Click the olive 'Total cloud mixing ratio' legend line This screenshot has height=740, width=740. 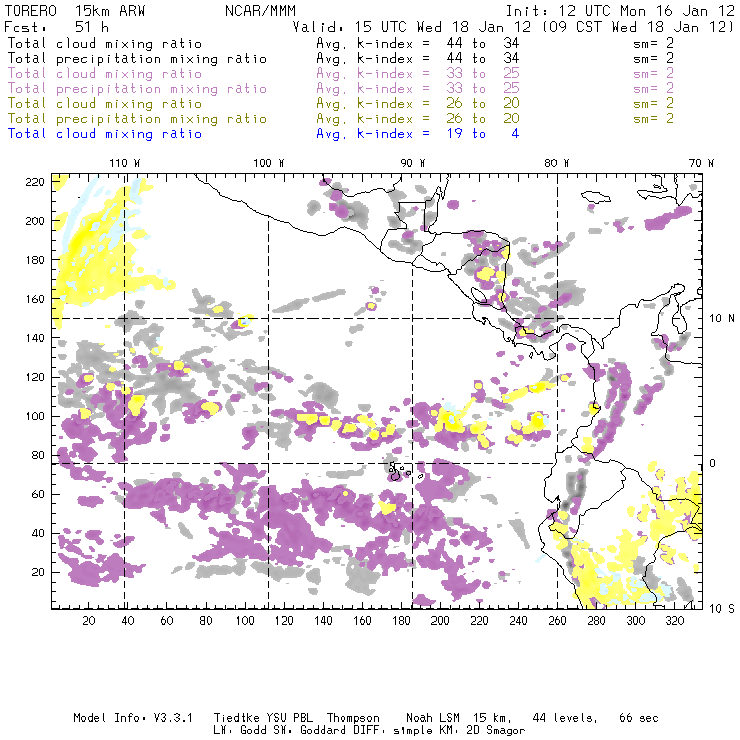[x=105, y=103]
